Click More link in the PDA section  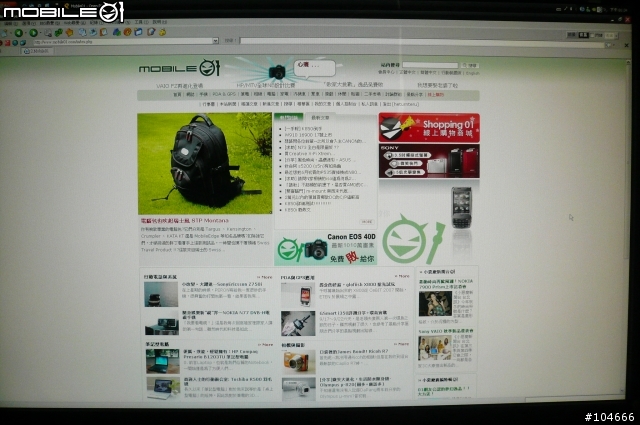tap(402, 276)
